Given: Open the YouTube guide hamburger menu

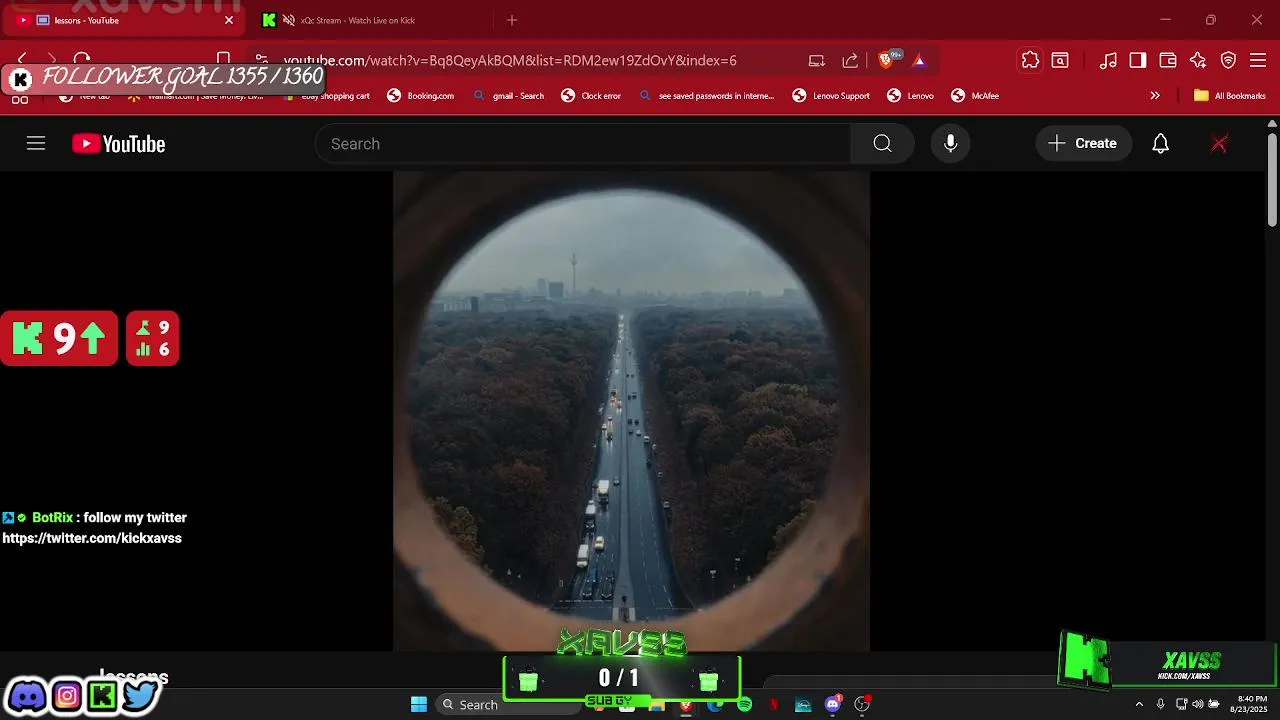Looking at the screenshot, I should (36, 144).
